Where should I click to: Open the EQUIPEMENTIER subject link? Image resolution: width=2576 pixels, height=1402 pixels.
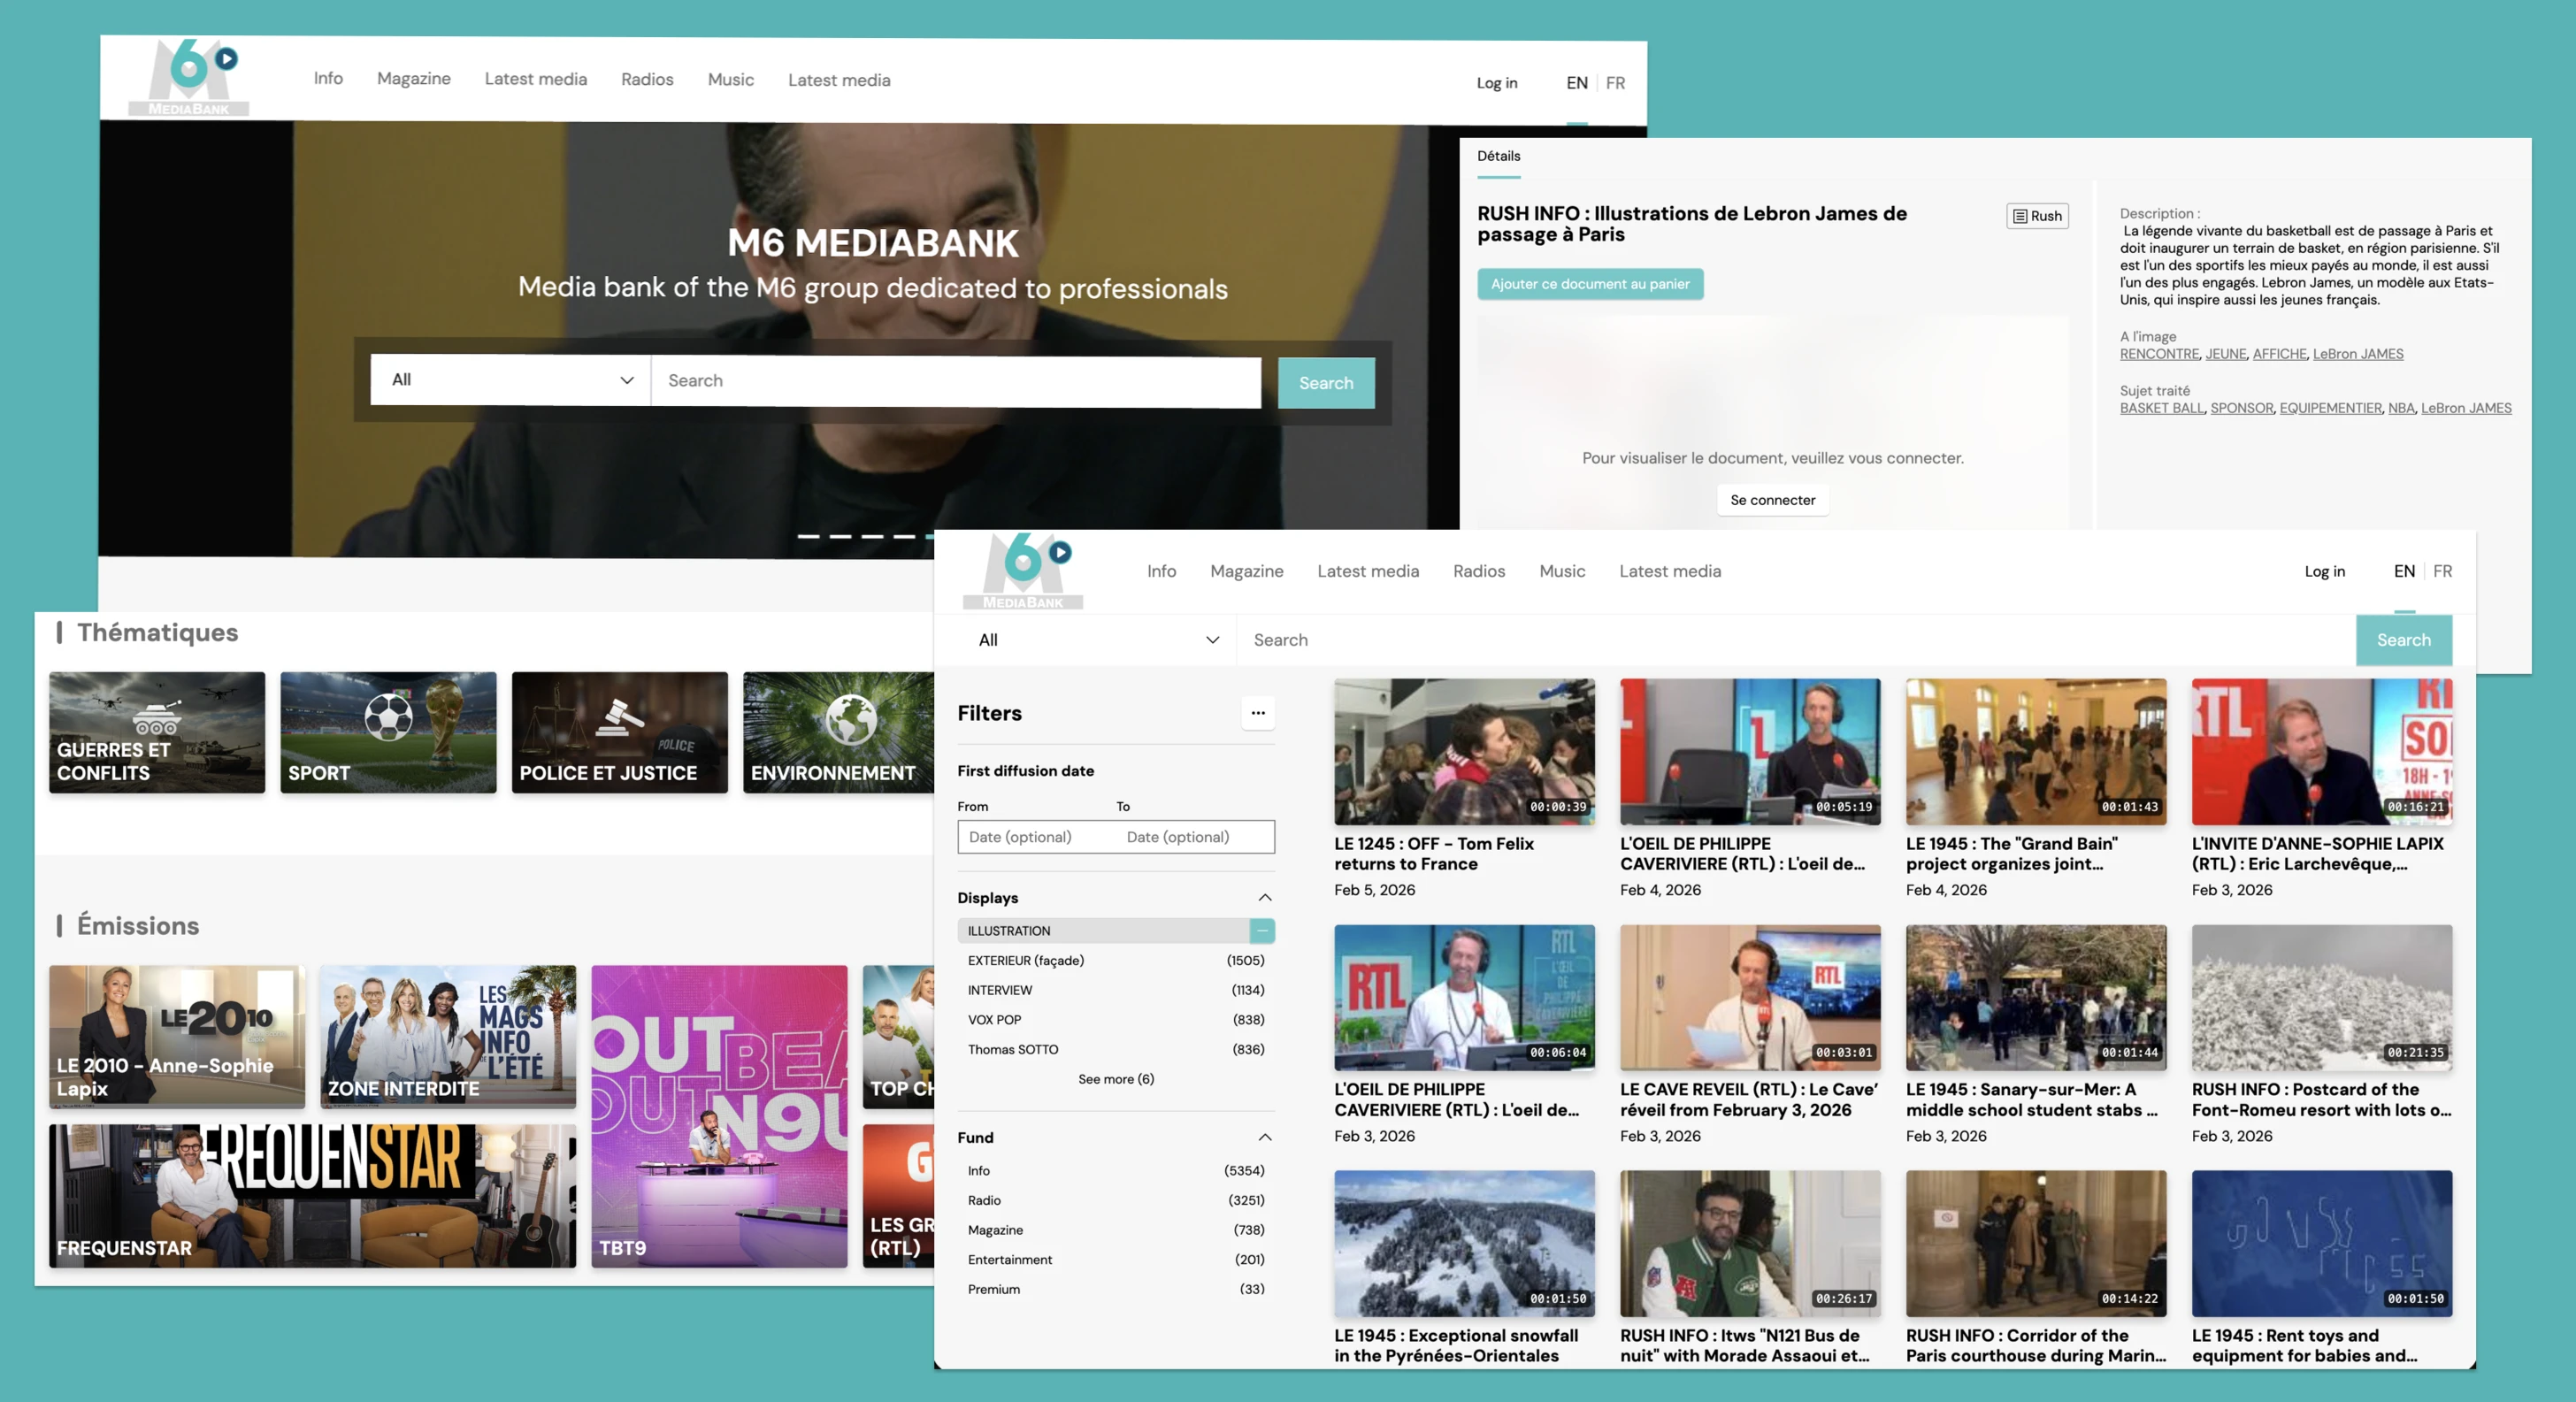pyautogui.click(x=2331, y=408)
